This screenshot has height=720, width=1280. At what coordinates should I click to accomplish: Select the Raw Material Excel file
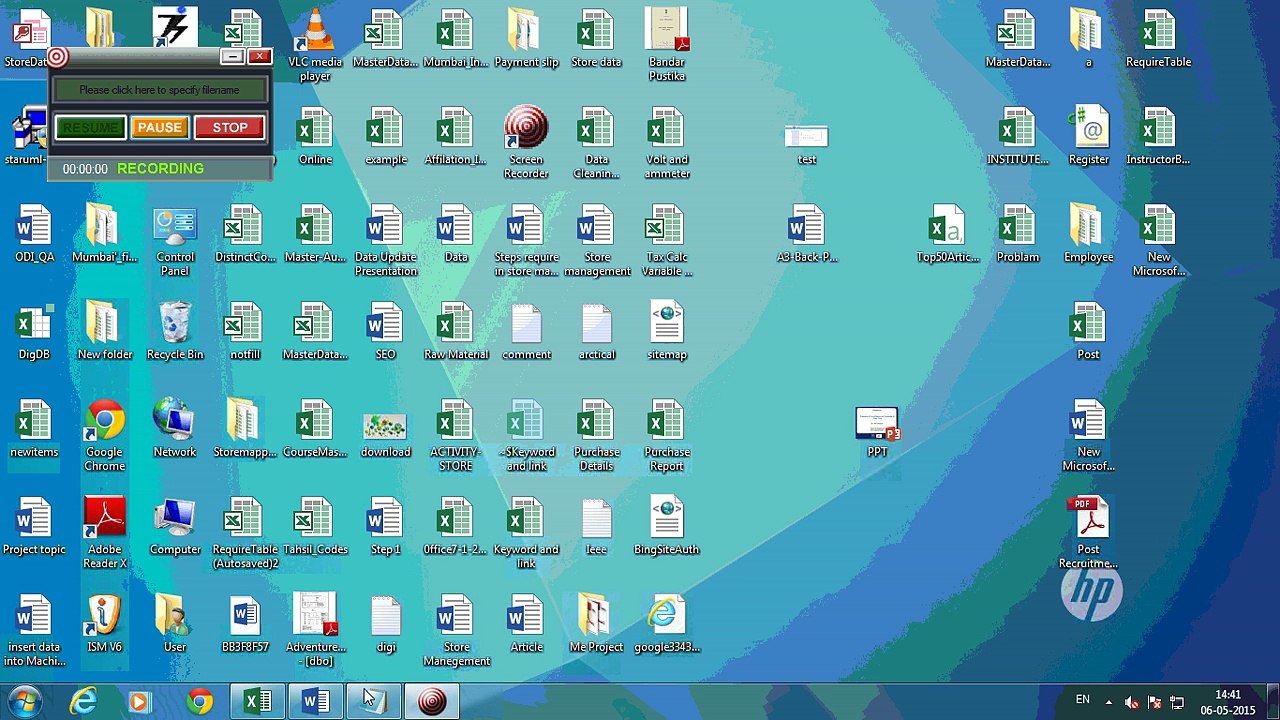pyautogui.click(x=456, y=332)
